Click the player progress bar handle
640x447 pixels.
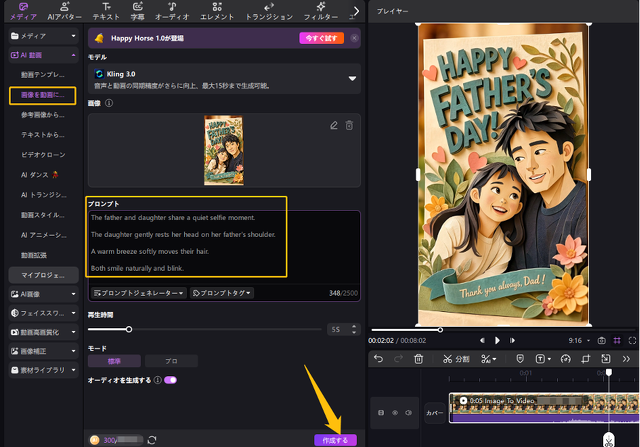click(440, 330)
